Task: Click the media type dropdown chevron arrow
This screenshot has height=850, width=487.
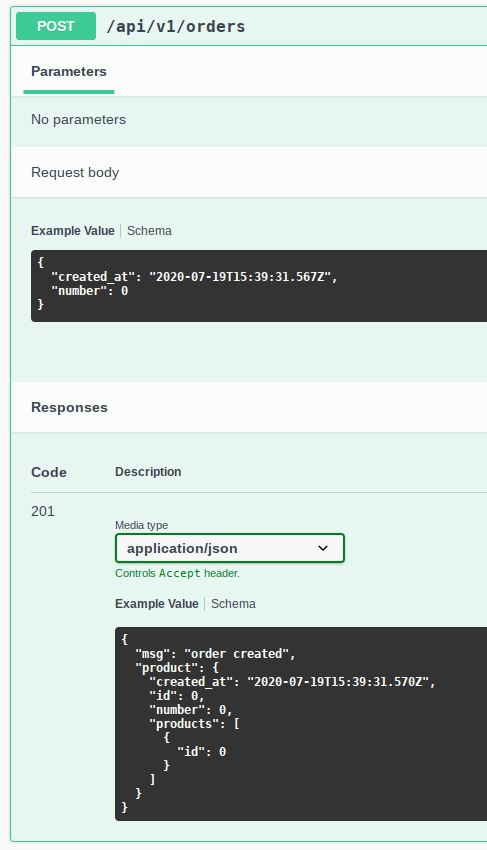Action: coord(323,548)
